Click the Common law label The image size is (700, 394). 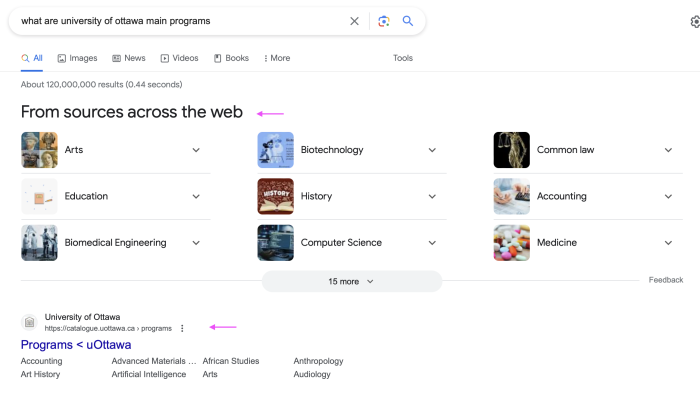tap(565, 150)
